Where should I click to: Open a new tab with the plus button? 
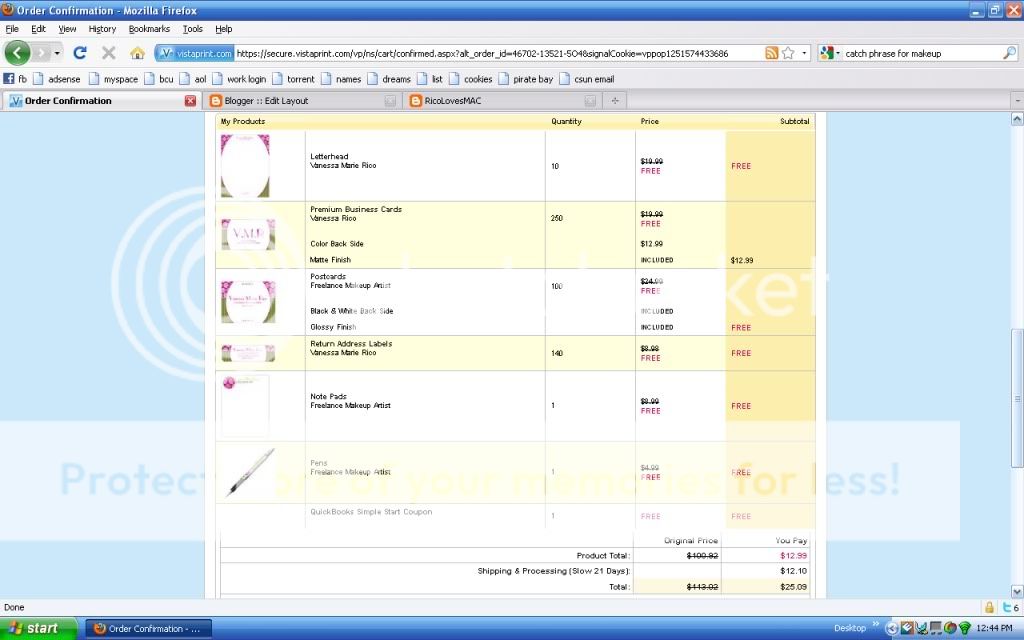click(615, 101)
